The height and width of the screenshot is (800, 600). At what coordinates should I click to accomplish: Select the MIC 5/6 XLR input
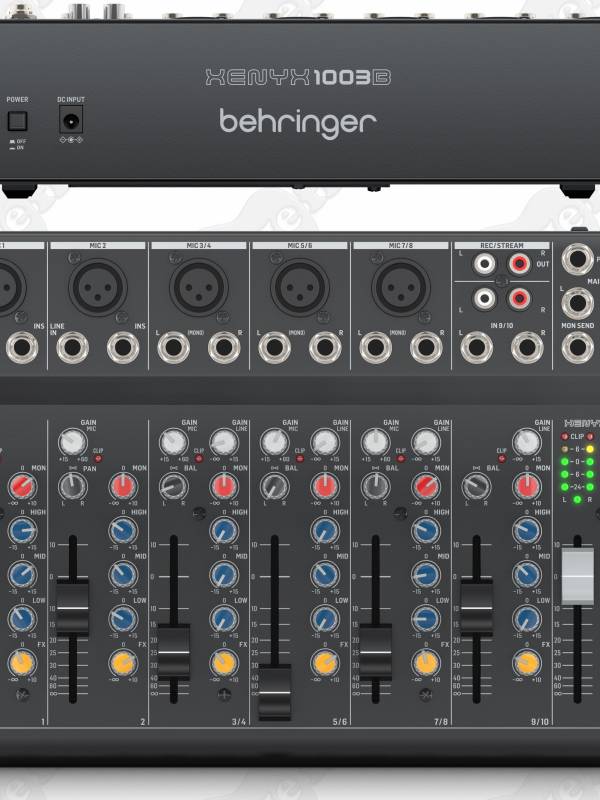299,287
